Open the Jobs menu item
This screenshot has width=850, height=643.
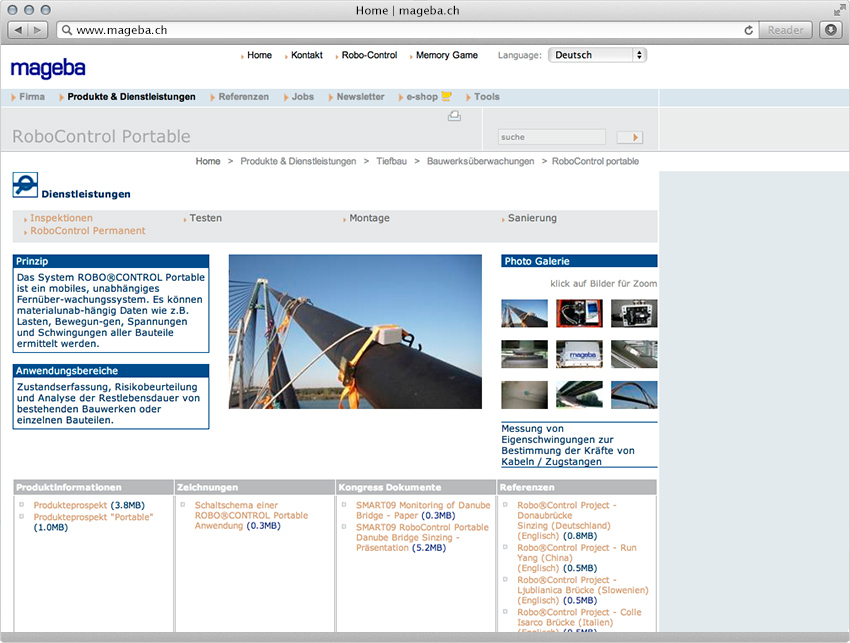pos(302,97)
